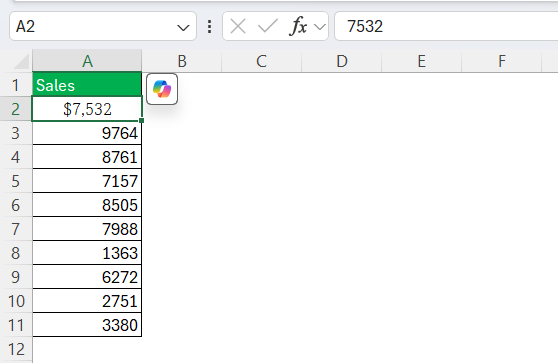Select column F header
The width and height of the screenshot is (558, 363).
tap(501, 61)
